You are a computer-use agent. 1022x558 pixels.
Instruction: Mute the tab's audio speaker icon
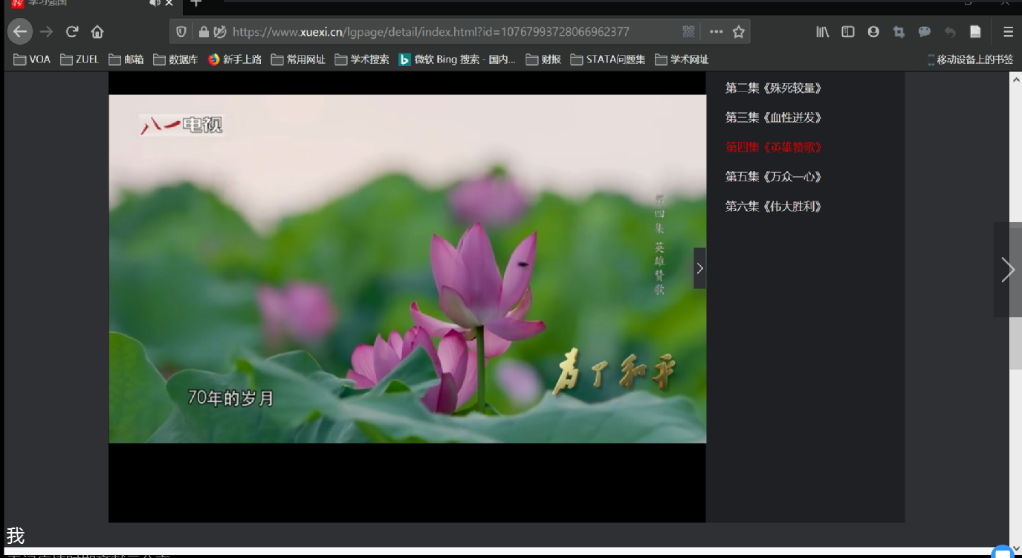tap(154, 4)
